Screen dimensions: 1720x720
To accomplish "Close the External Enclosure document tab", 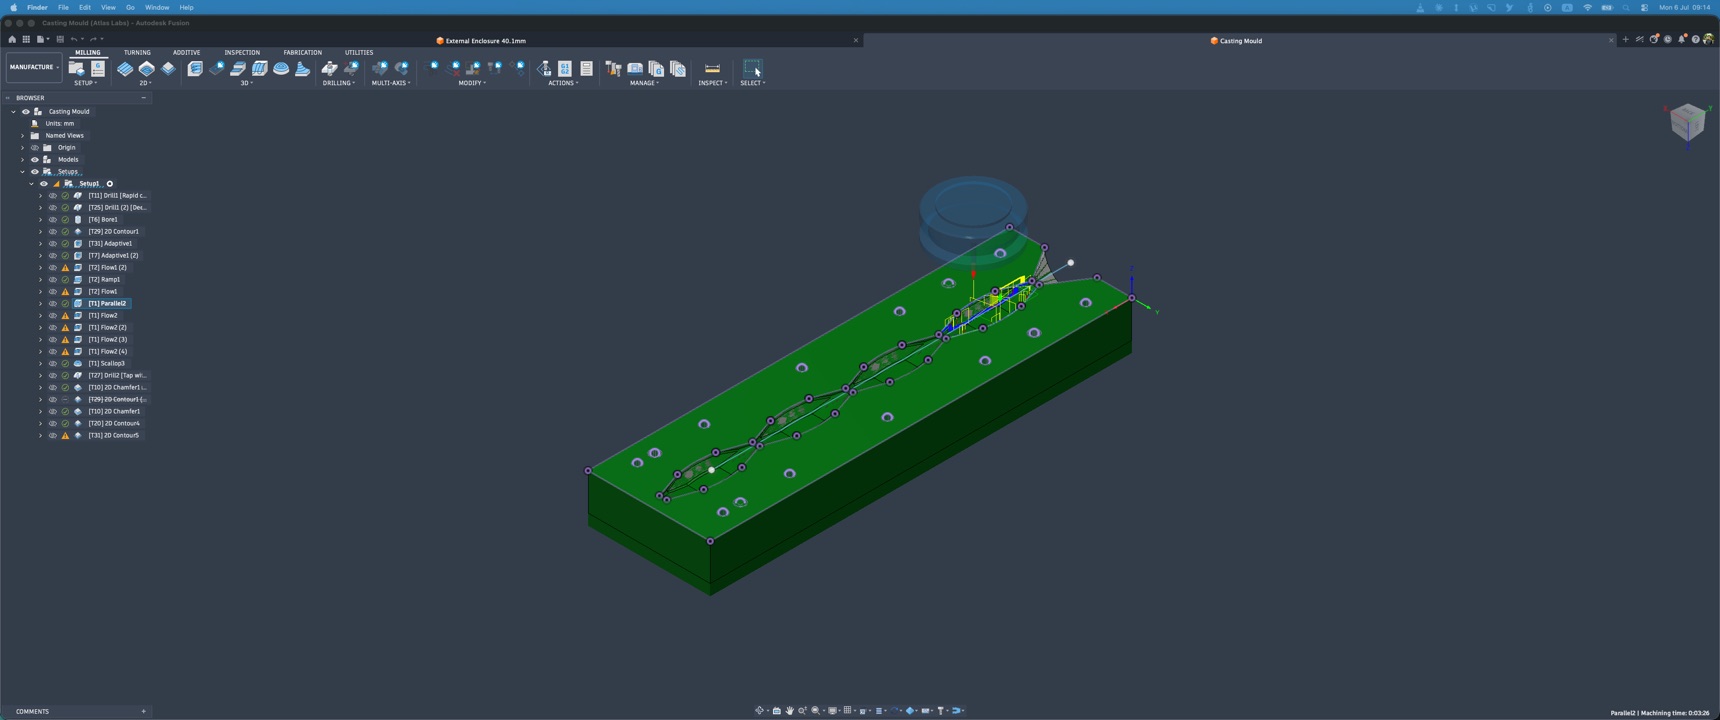I will pos(856,41).
